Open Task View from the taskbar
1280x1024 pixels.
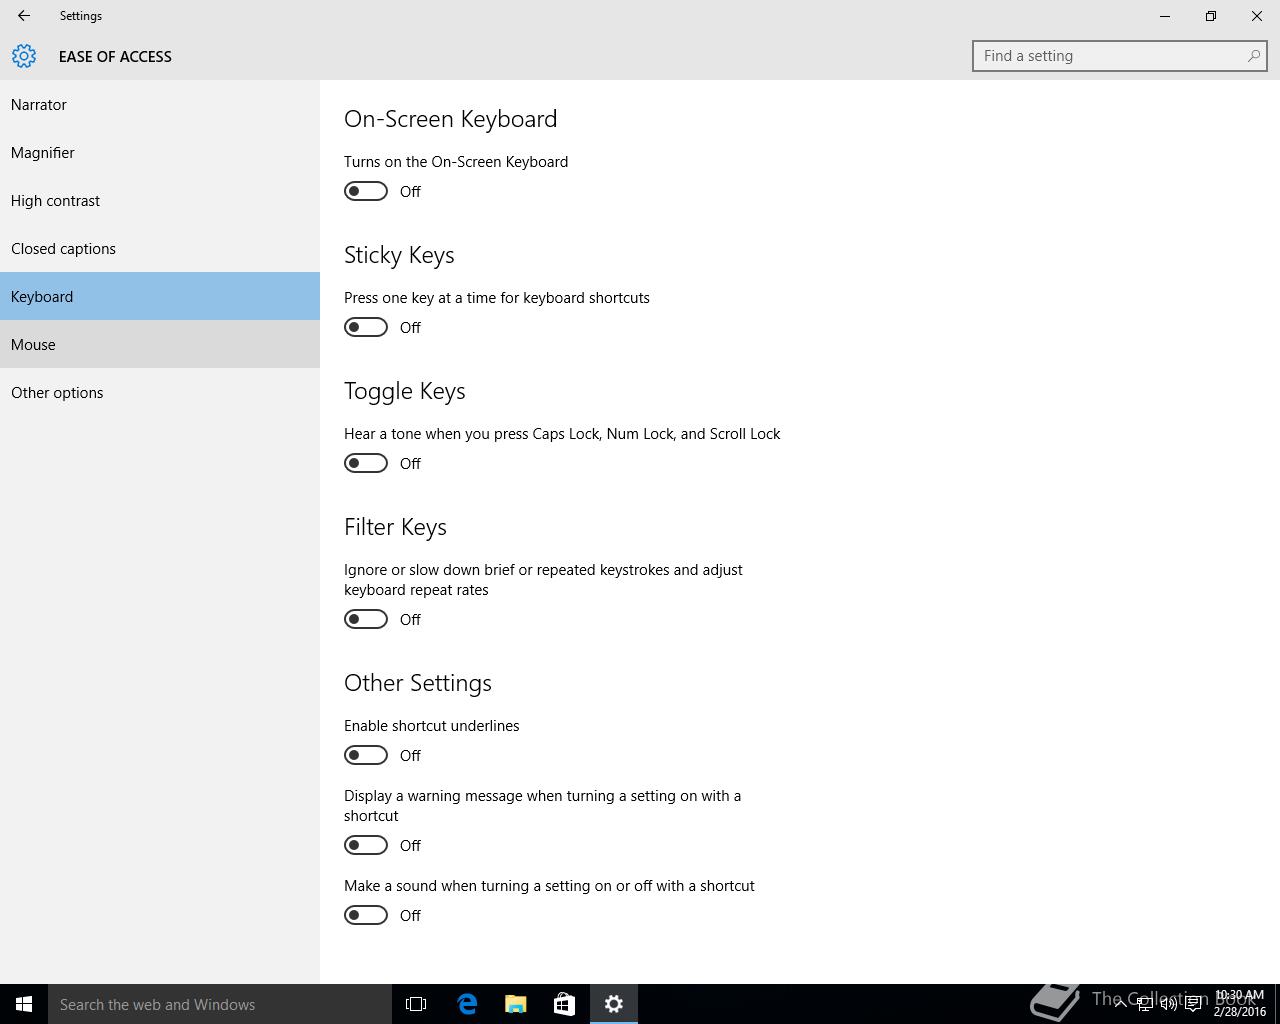(x=416, y=1004)
